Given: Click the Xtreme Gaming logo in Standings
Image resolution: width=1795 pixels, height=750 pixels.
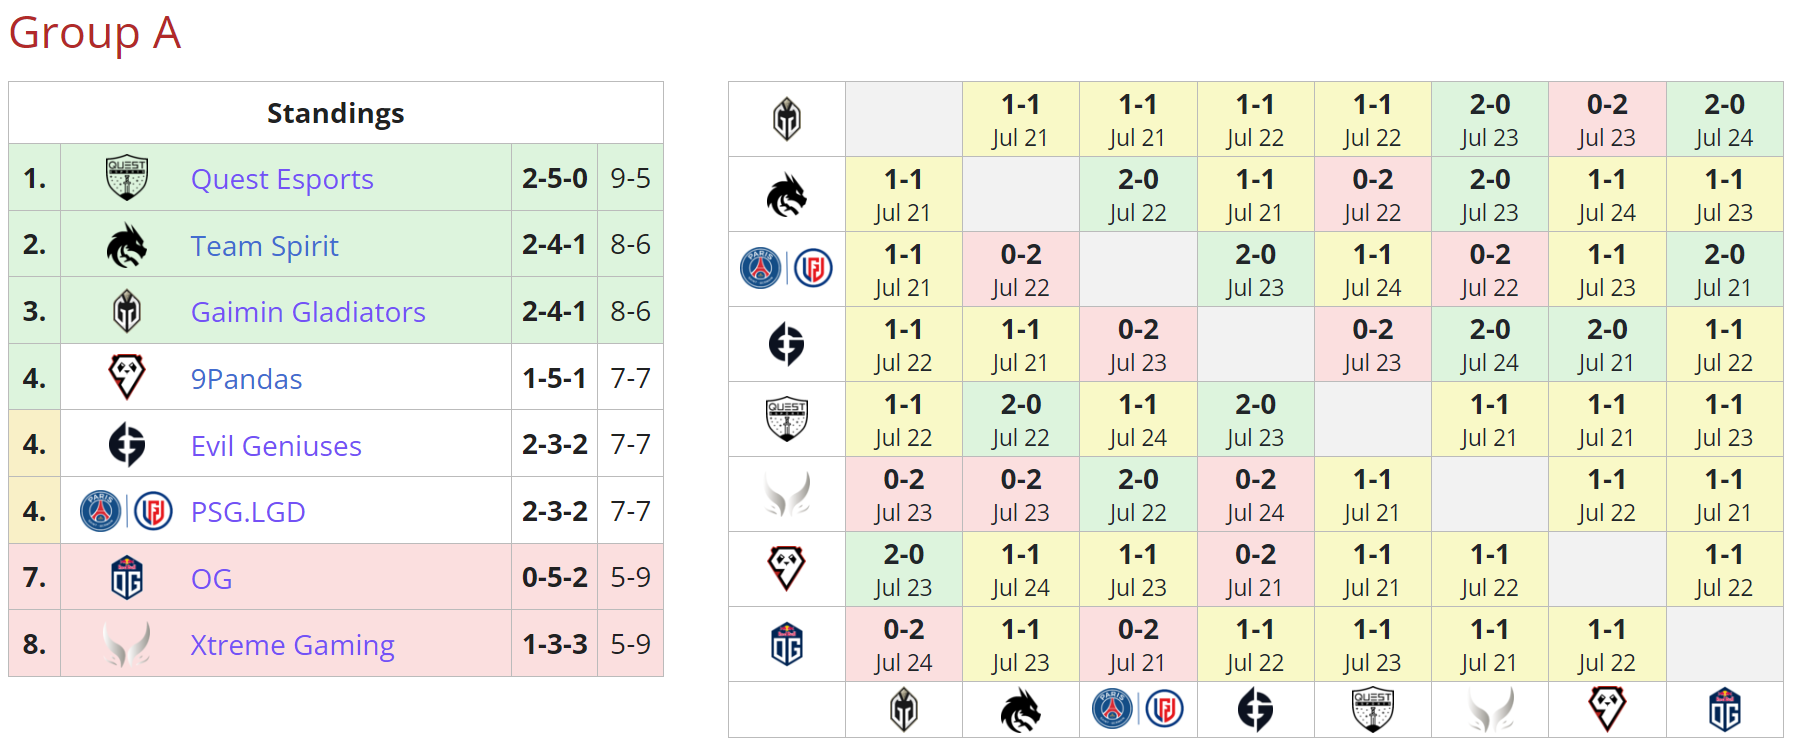Looking at the screenshot, I should click(x=127, y=645).
